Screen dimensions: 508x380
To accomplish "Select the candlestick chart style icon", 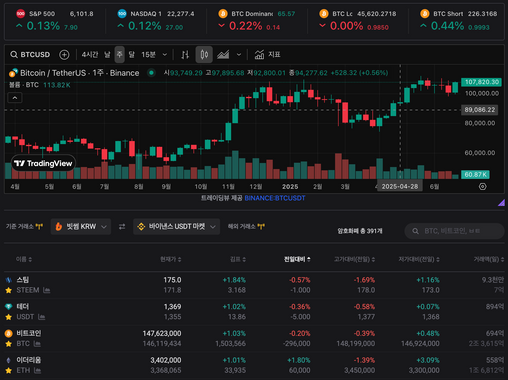I will (x=204, y=55).
